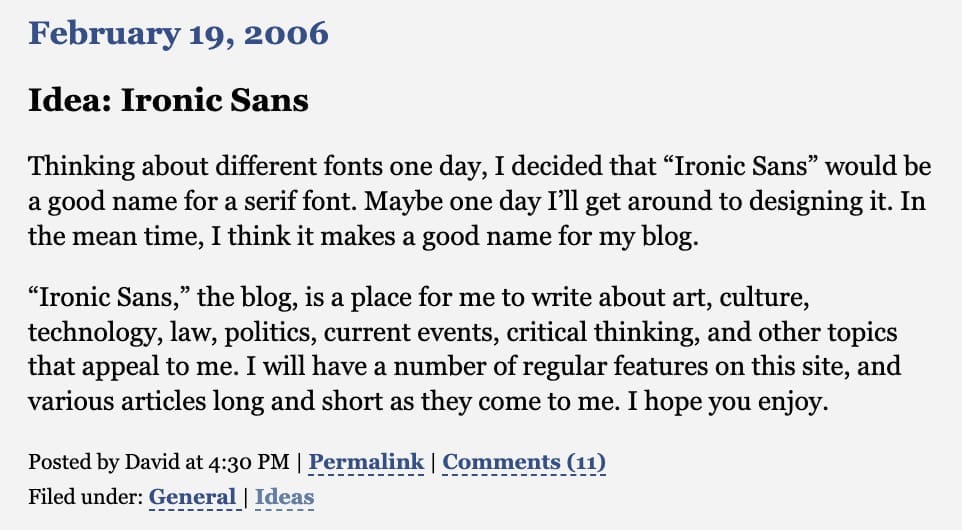
Task: Click the February 19, 2006 date heading
Action: click(x=179, y=33)
